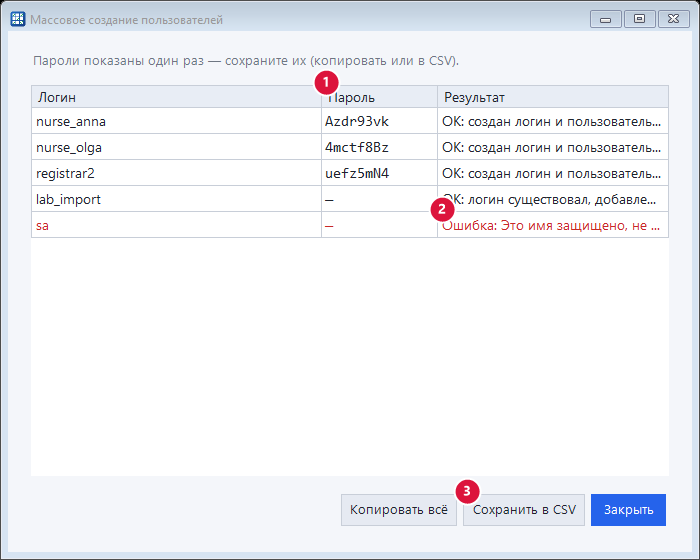Click the 'логин существовал' result cell
Viewport: 700px width, 560px height.
[x=553, y=199]
